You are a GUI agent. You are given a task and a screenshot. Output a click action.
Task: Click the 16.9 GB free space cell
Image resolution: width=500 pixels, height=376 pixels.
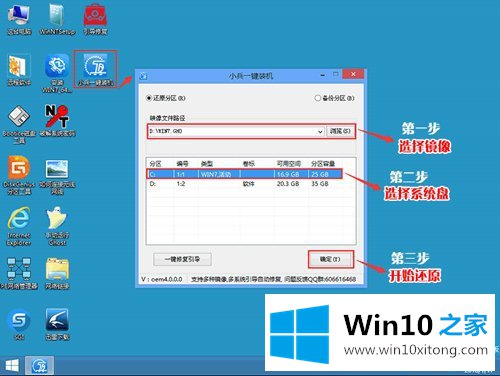click(x=288, y=174)
